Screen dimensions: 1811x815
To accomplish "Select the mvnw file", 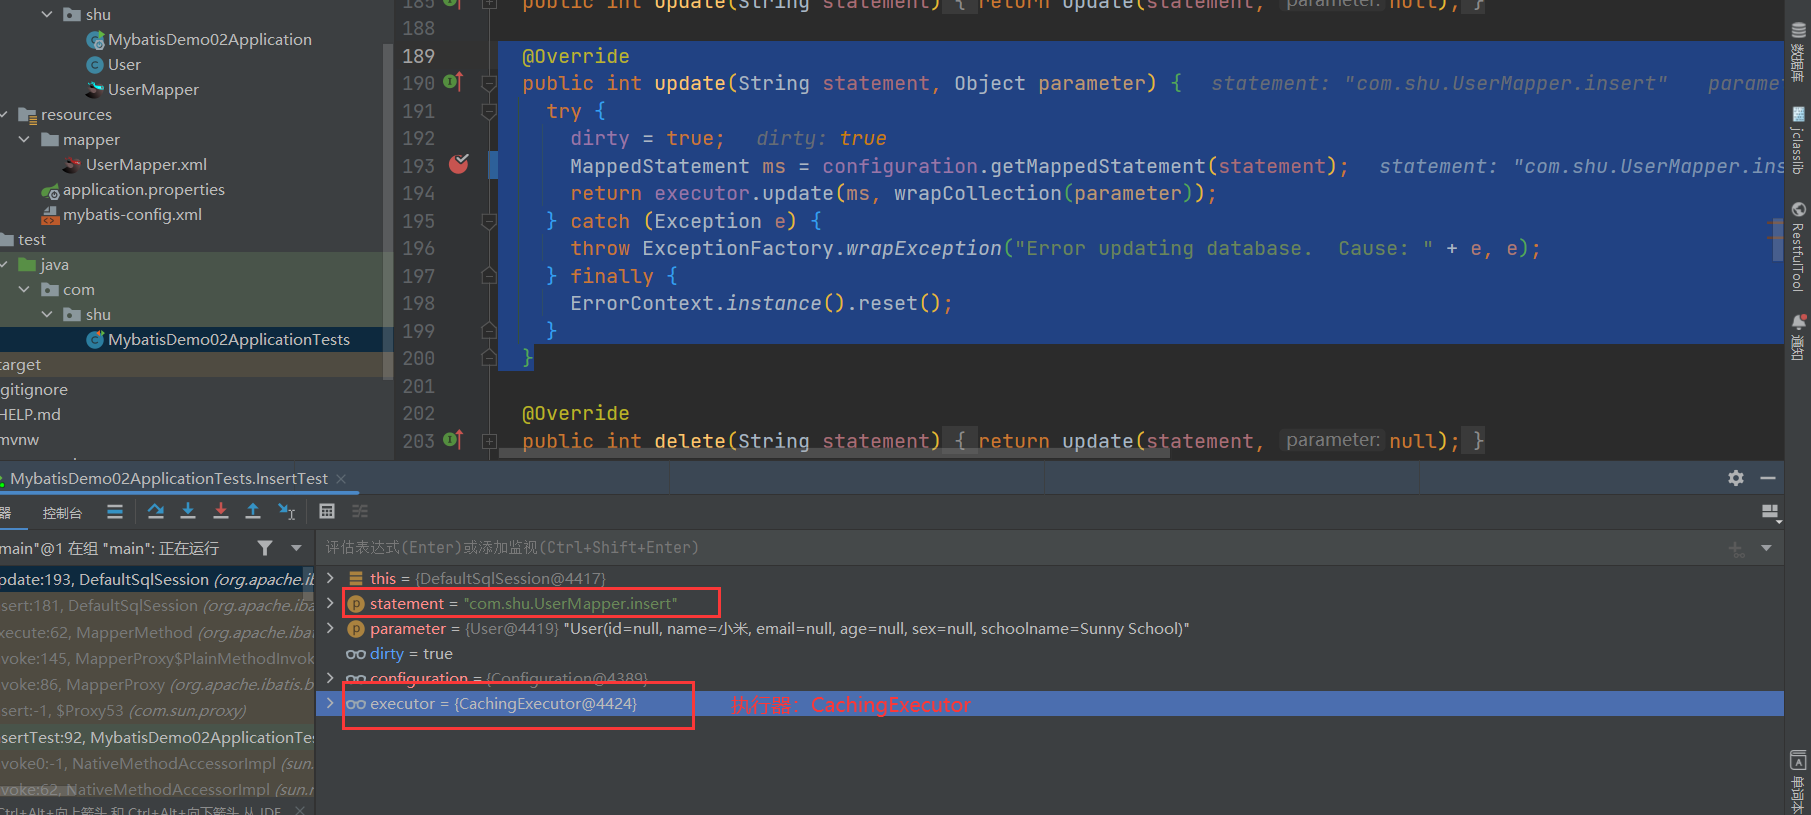I will tap(20, 439).
